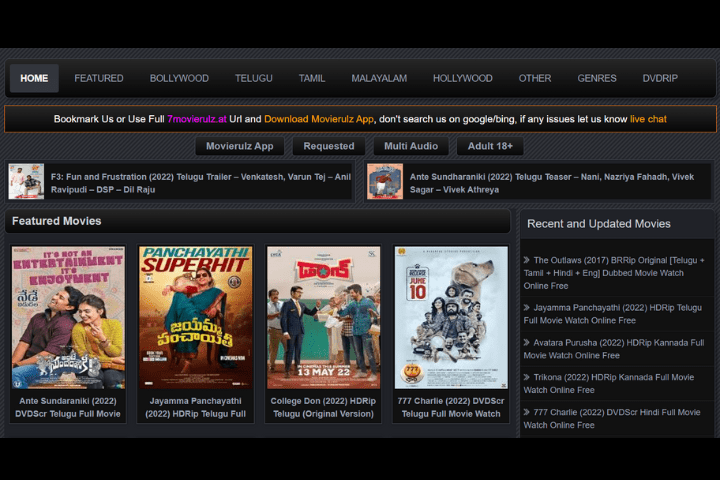This screenshot has height=480, width=720.
Task: Open the GENRES menu
Action: [597, 78]
